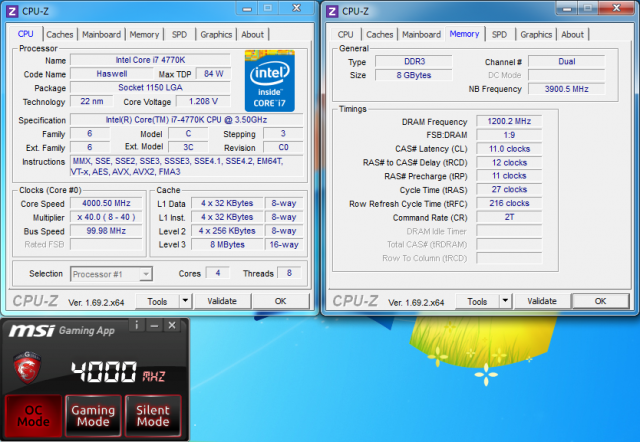Click the Row Refresh Cycle Time 216 clocks
Viewport: 640px width, 442px height.
tap(509, 203)
